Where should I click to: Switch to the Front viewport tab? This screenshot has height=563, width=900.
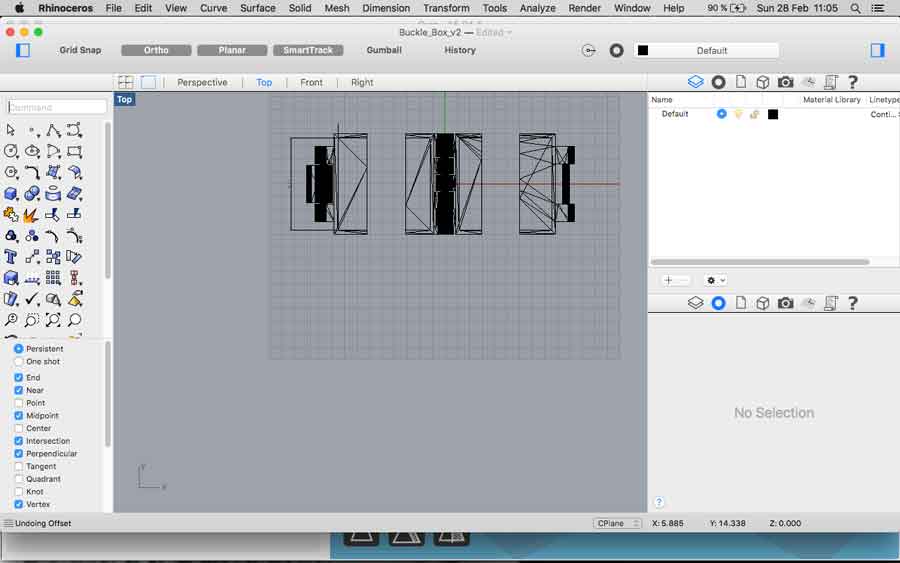311,82
